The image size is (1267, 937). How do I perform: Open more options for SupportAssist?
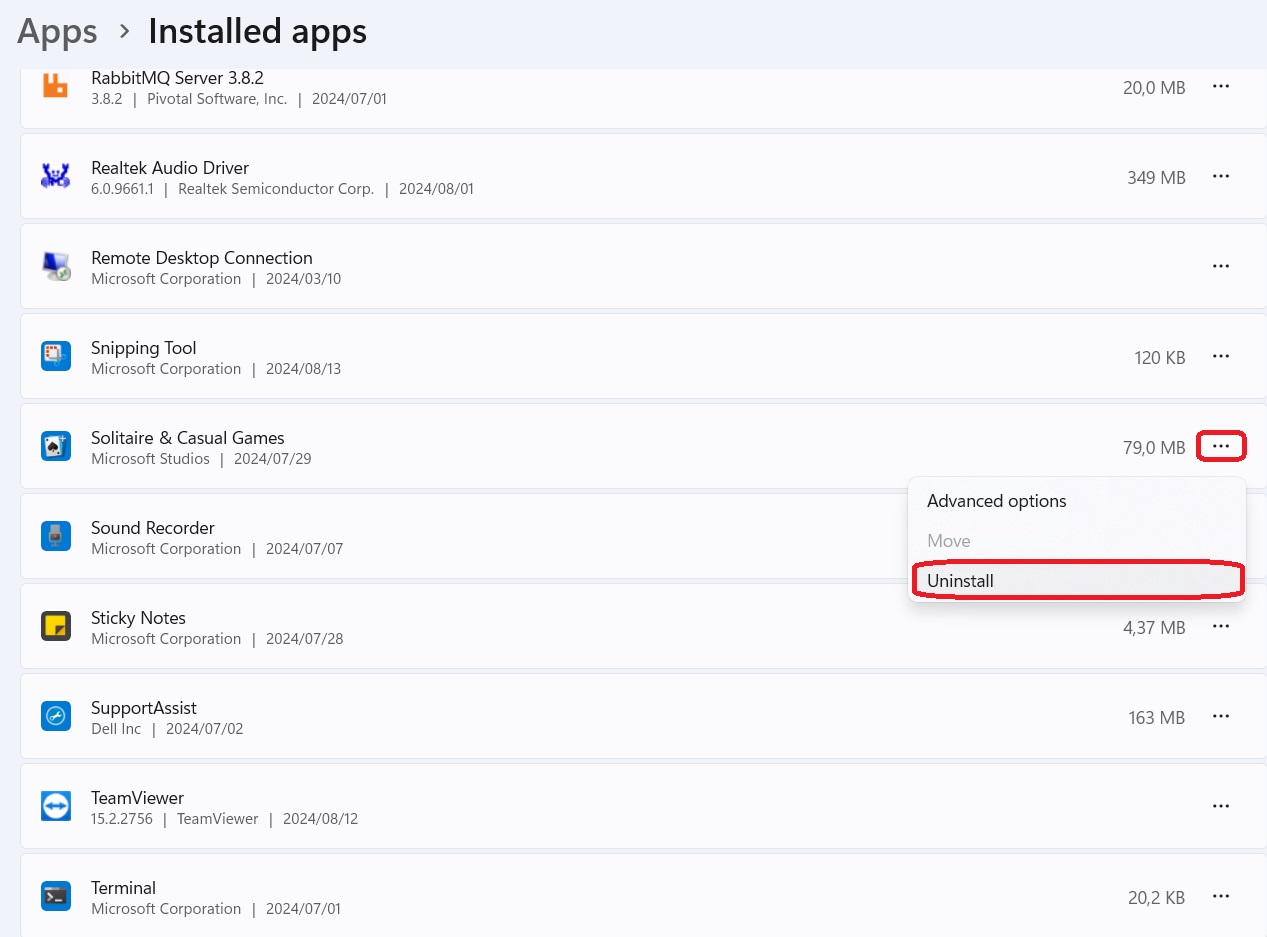click(x=1221, y=716)
